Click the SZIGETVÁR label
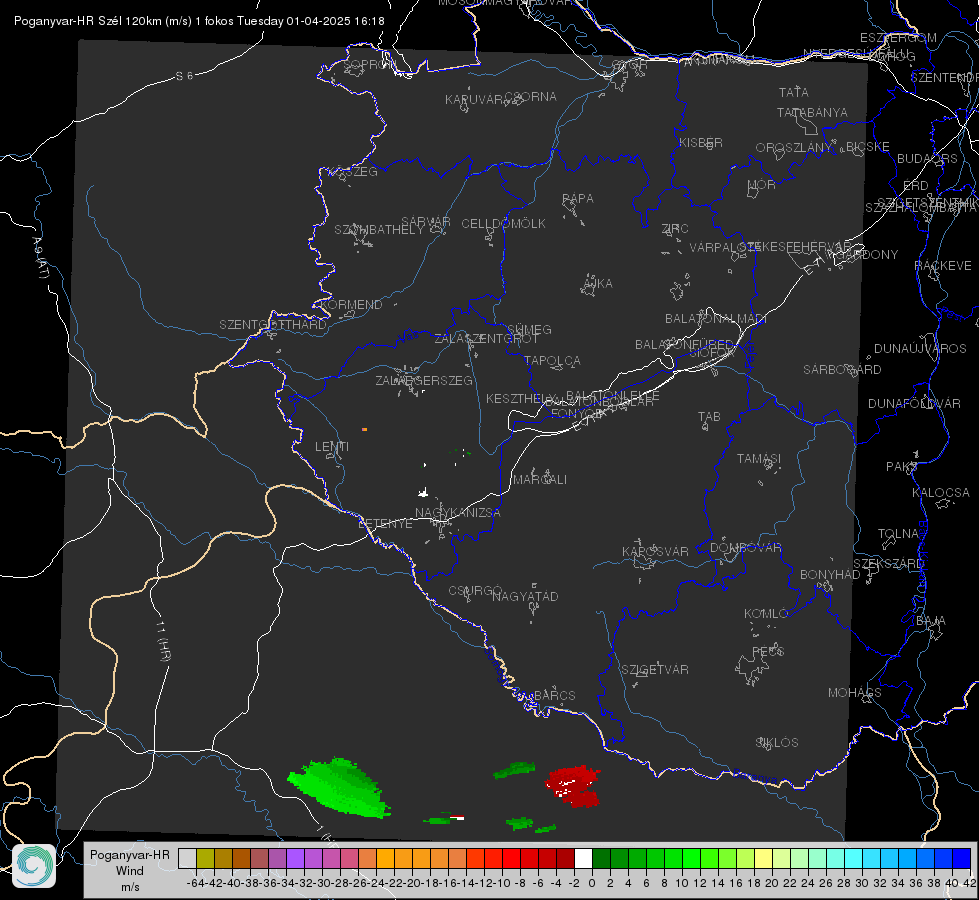This screenshot has height=900, width=979. tap(655, 670)
